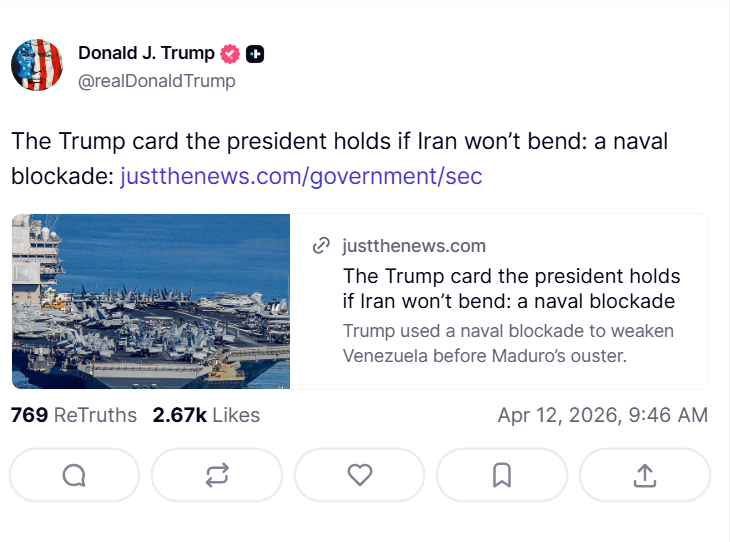Click the red verified checkmark badge
The width and height of the screenshot is (730, 542).
[x=230, y=54]
